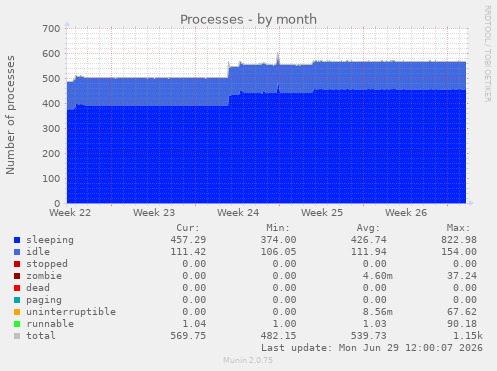
Task: Click the paging legend color swatch
Action: coord(17,300)
